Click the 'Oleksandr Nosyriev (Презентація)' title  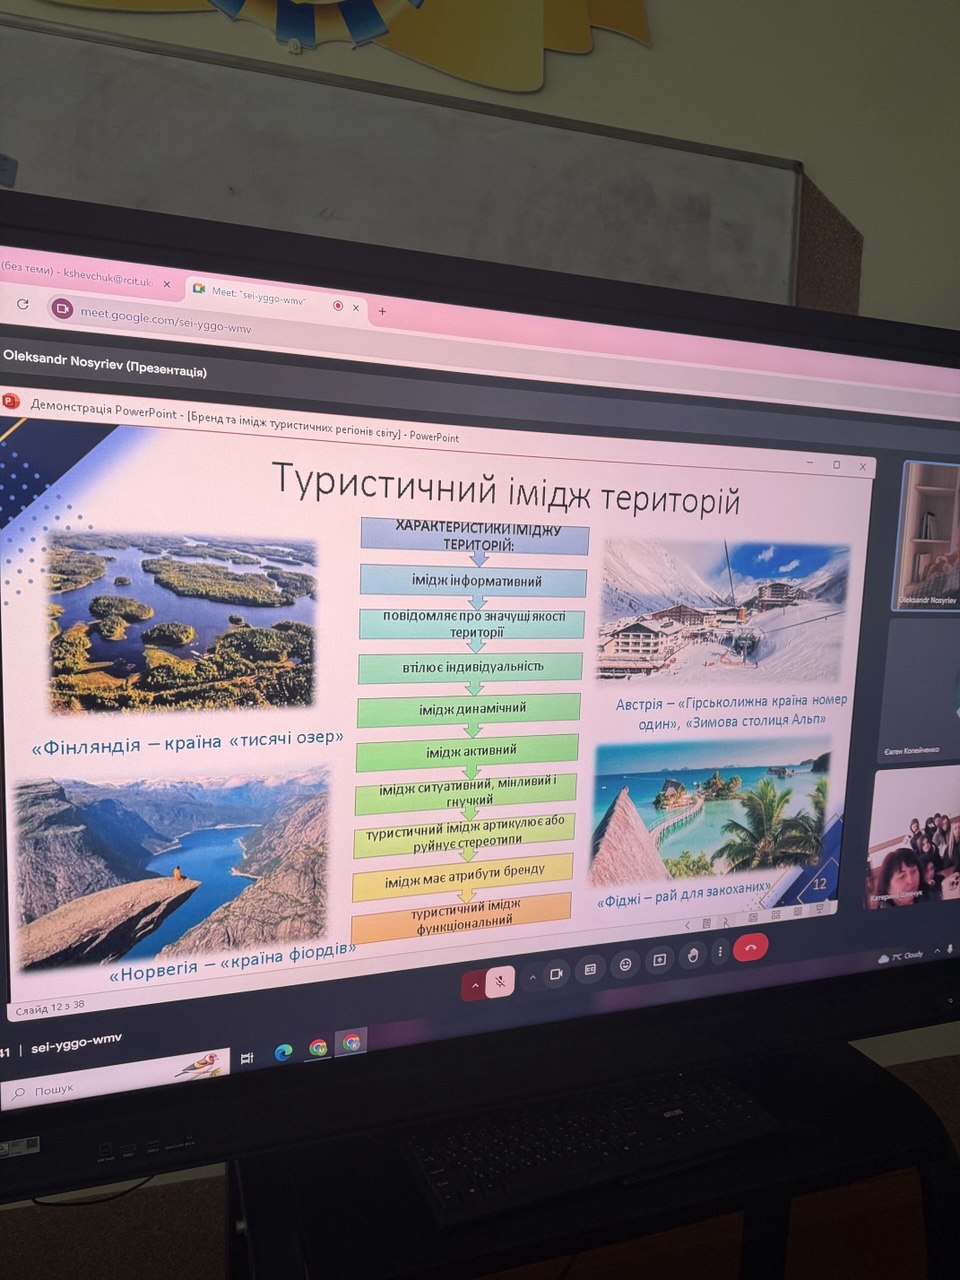pyautogui.click(x=105, y=364)
